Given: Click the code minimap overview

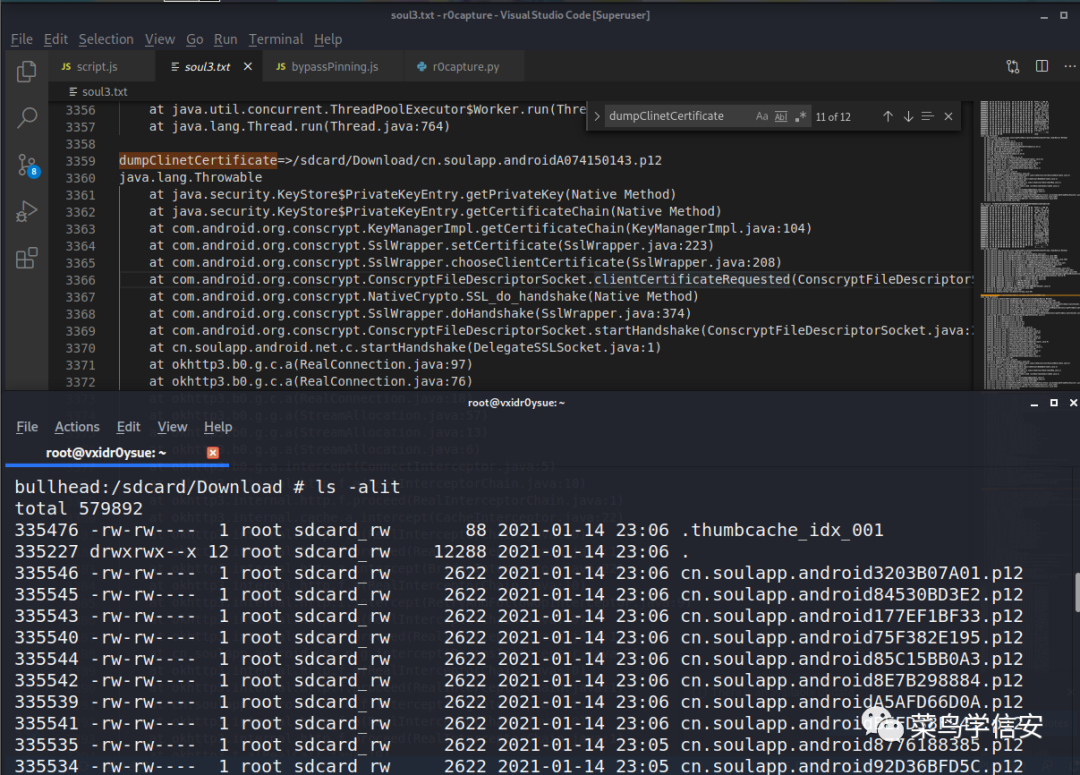Looking at the screenshot, I should (1029, 245).
